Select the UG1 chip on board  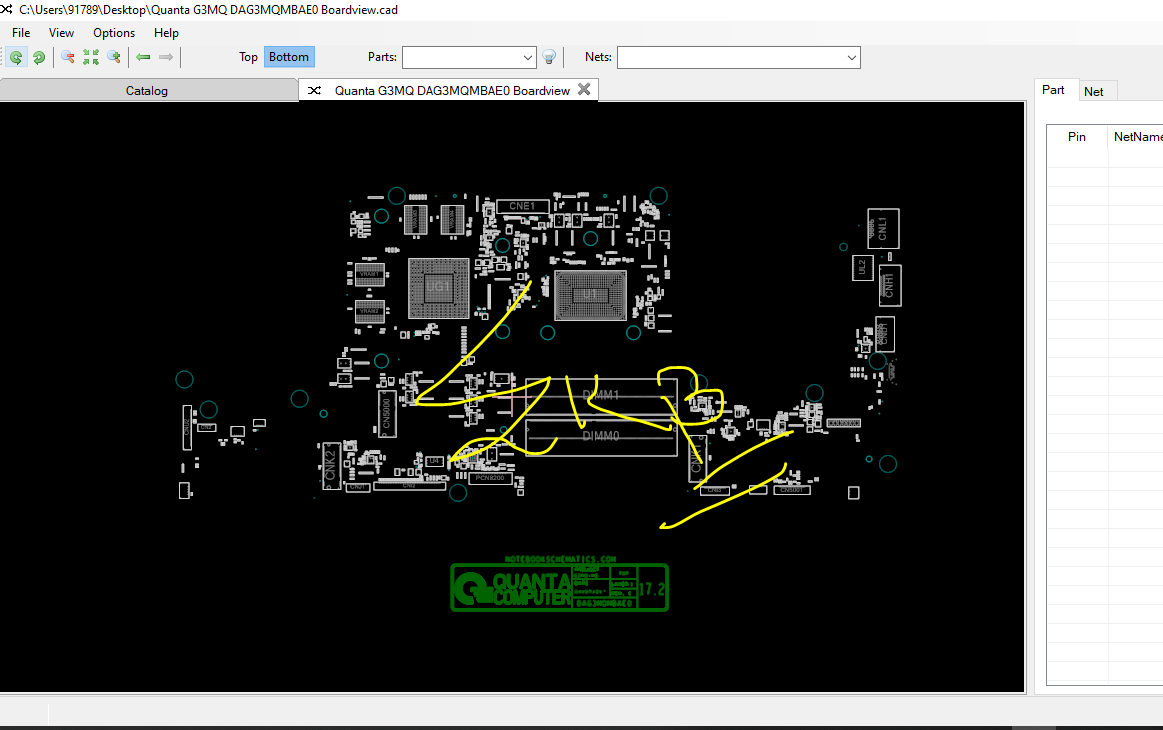pos(438,287)
